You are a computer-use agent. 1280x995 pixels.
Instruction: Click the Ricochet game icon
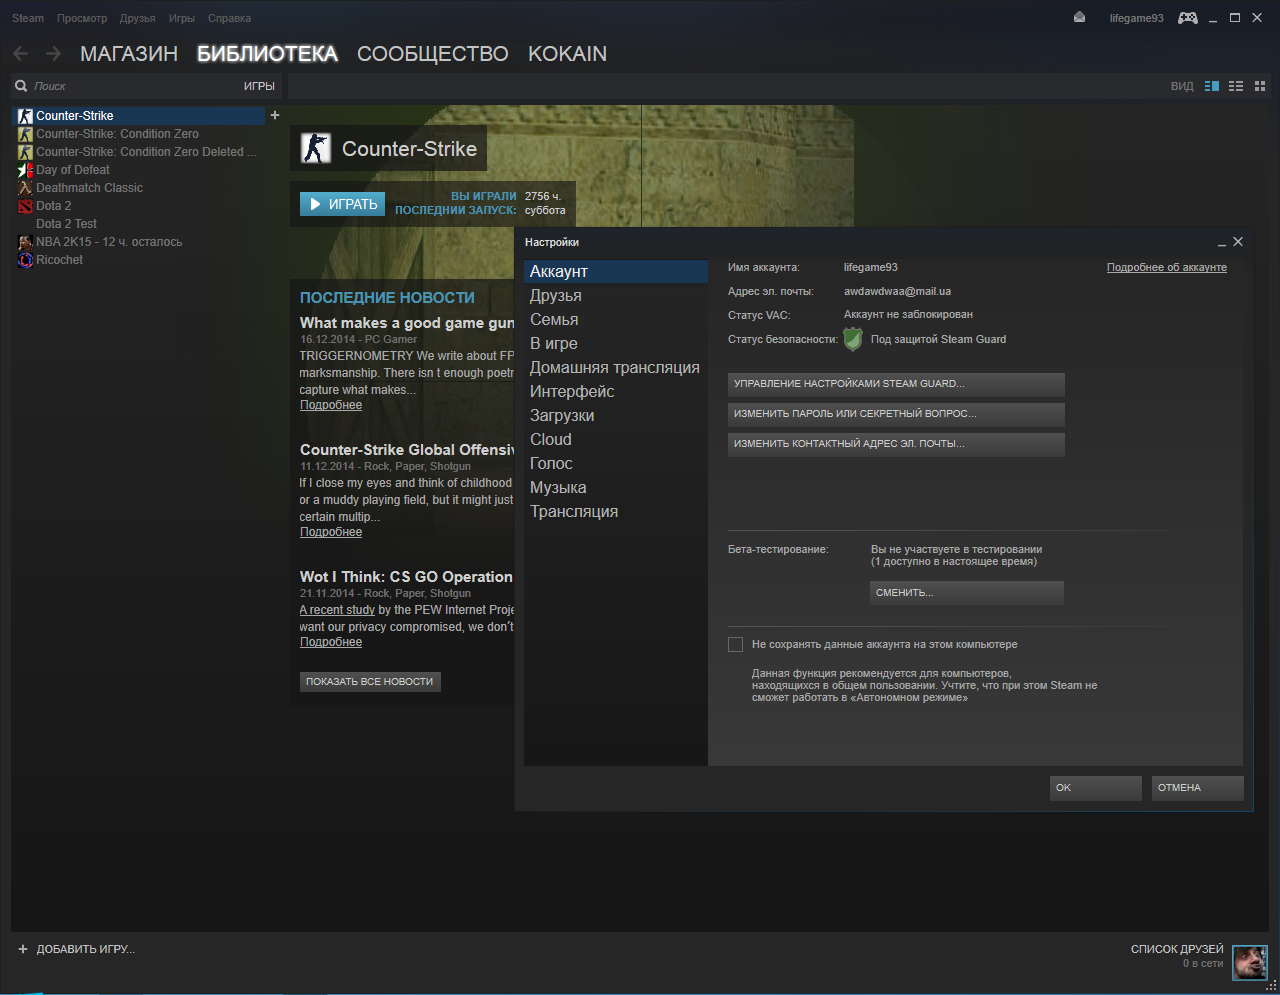pyautogui.click(x=25, y=260)
